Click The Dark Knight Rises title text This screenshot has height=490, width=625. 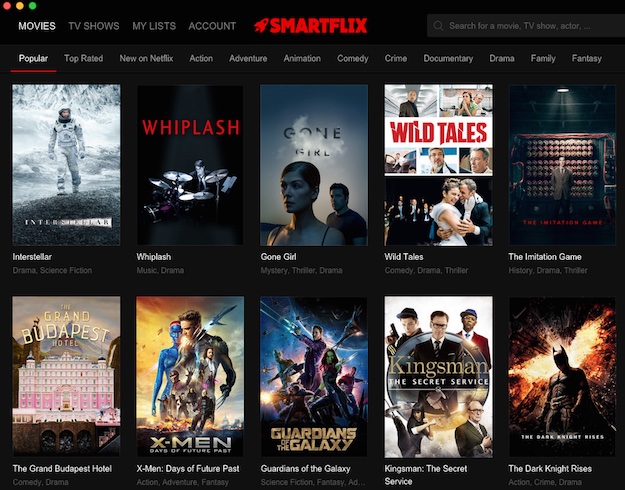(x=550, y=468)
